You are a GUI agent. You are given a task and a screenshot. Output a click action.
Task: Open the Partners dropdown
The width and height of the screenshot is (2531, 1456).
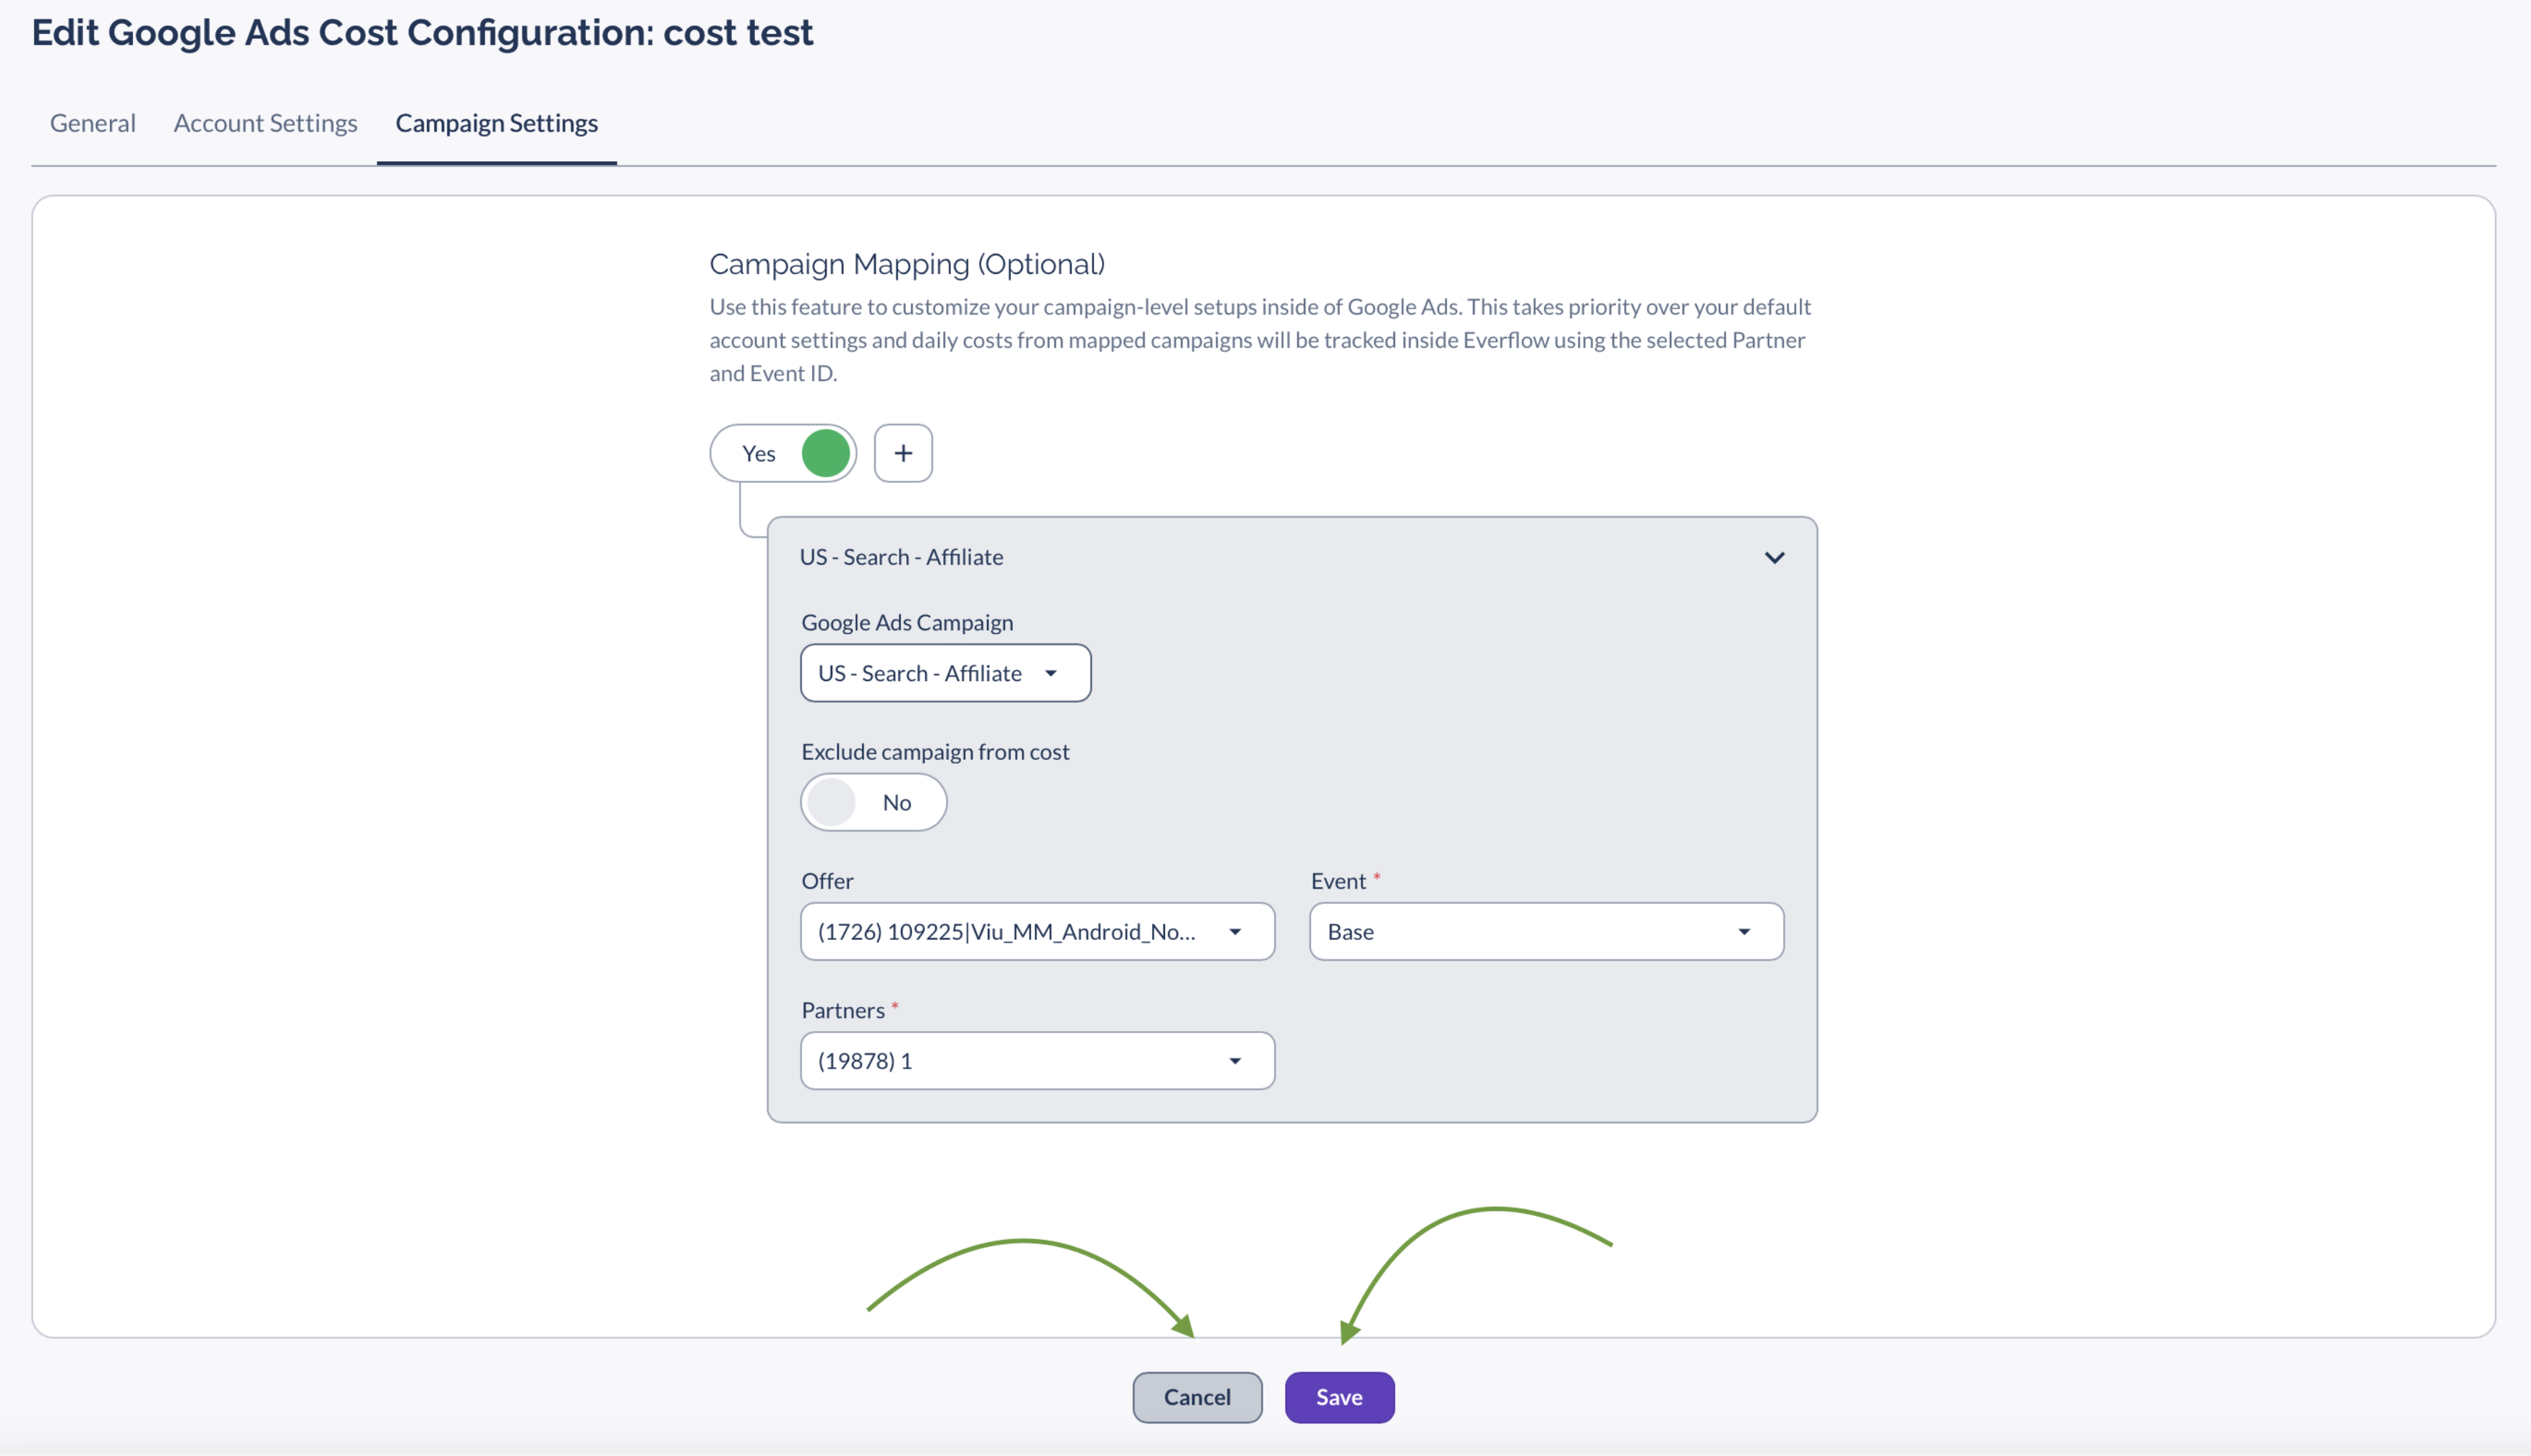(1037, 1060)
